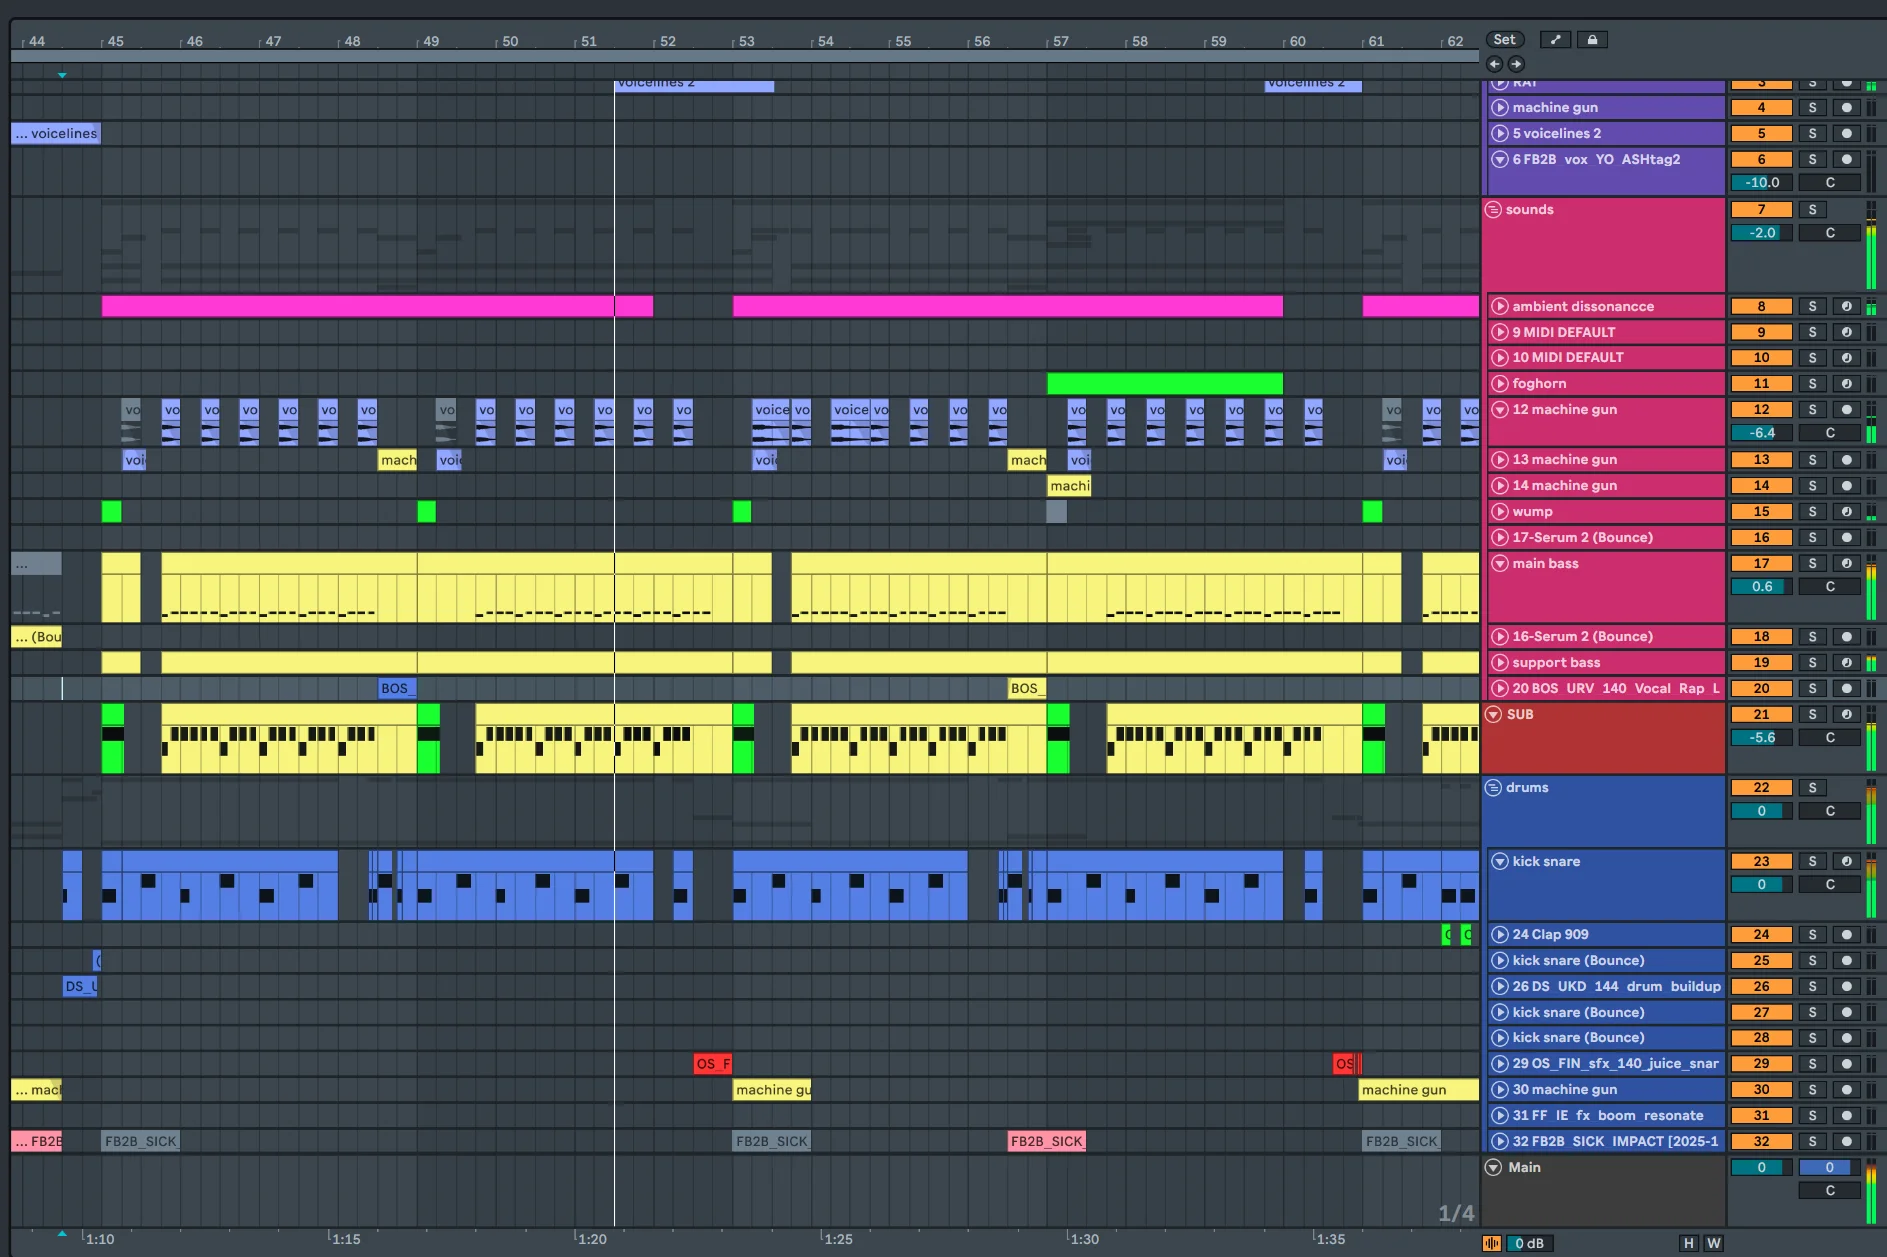Deactivate track 4 machine gun activator
The width and height of the screenshot is (1887, 1257).
pos(1762,108)
